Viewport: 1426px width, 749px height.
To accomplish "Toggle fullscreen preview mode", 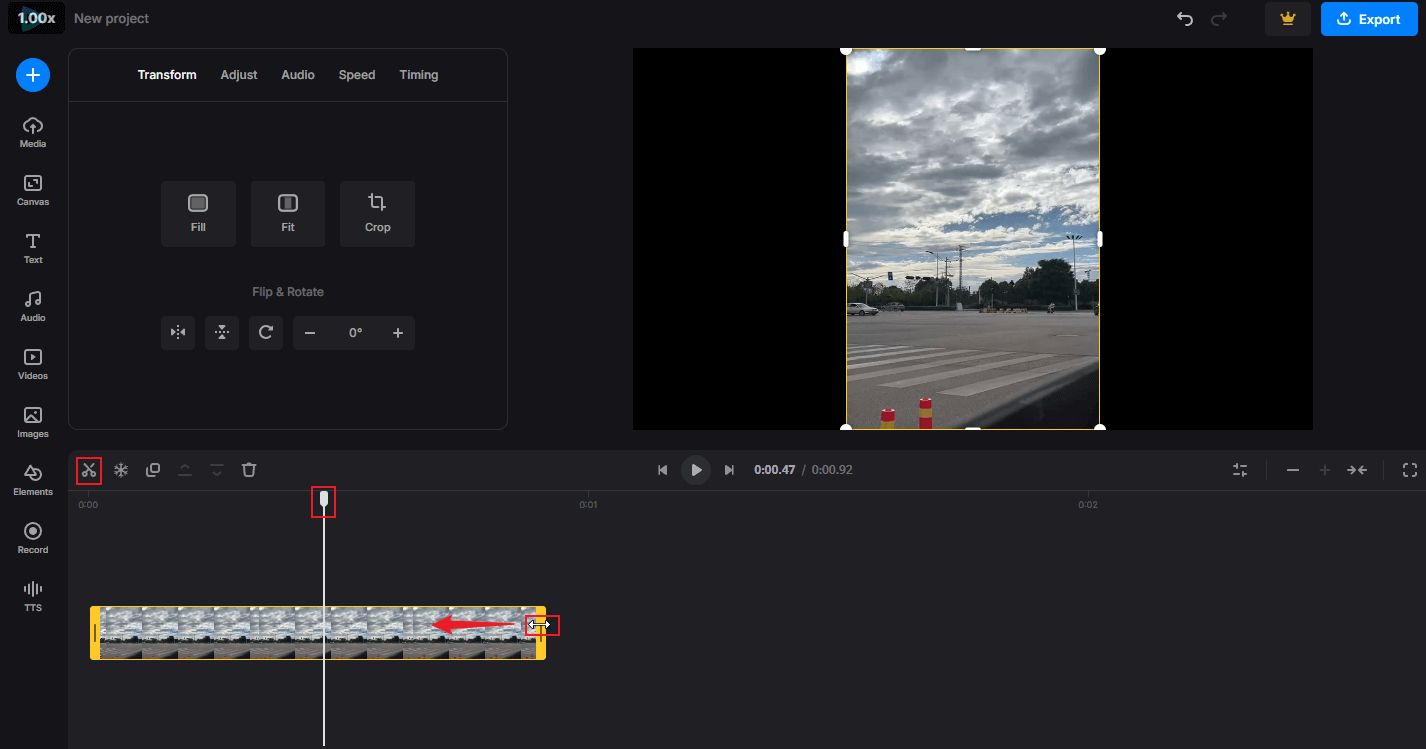I will click(1410, 469).
